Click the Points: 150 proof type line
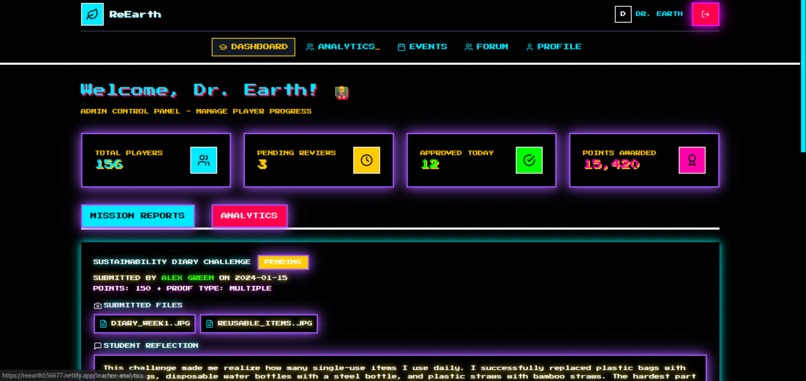Image resolution: width=806 pixels, height=381 pixels. [x=182, y=288]
